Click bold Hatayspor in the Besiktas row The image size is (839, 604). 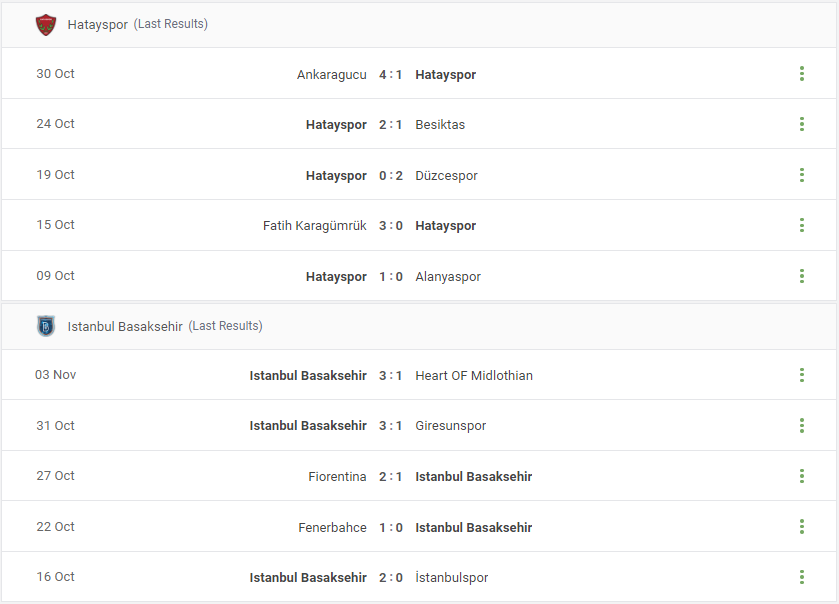[x=336, y=125]
